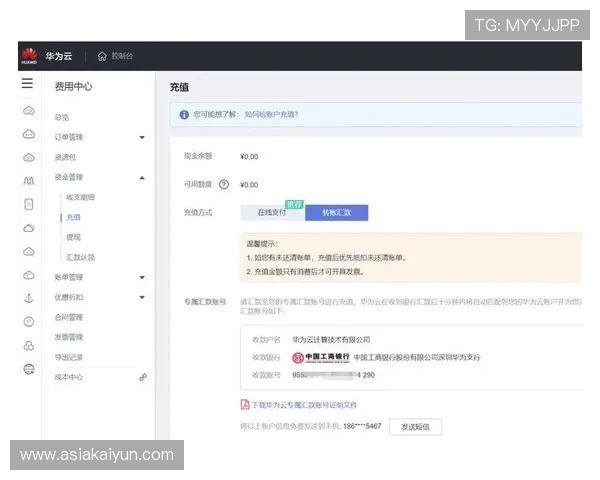Collapse the 资金管理 arrow

(x=142, y=178)
